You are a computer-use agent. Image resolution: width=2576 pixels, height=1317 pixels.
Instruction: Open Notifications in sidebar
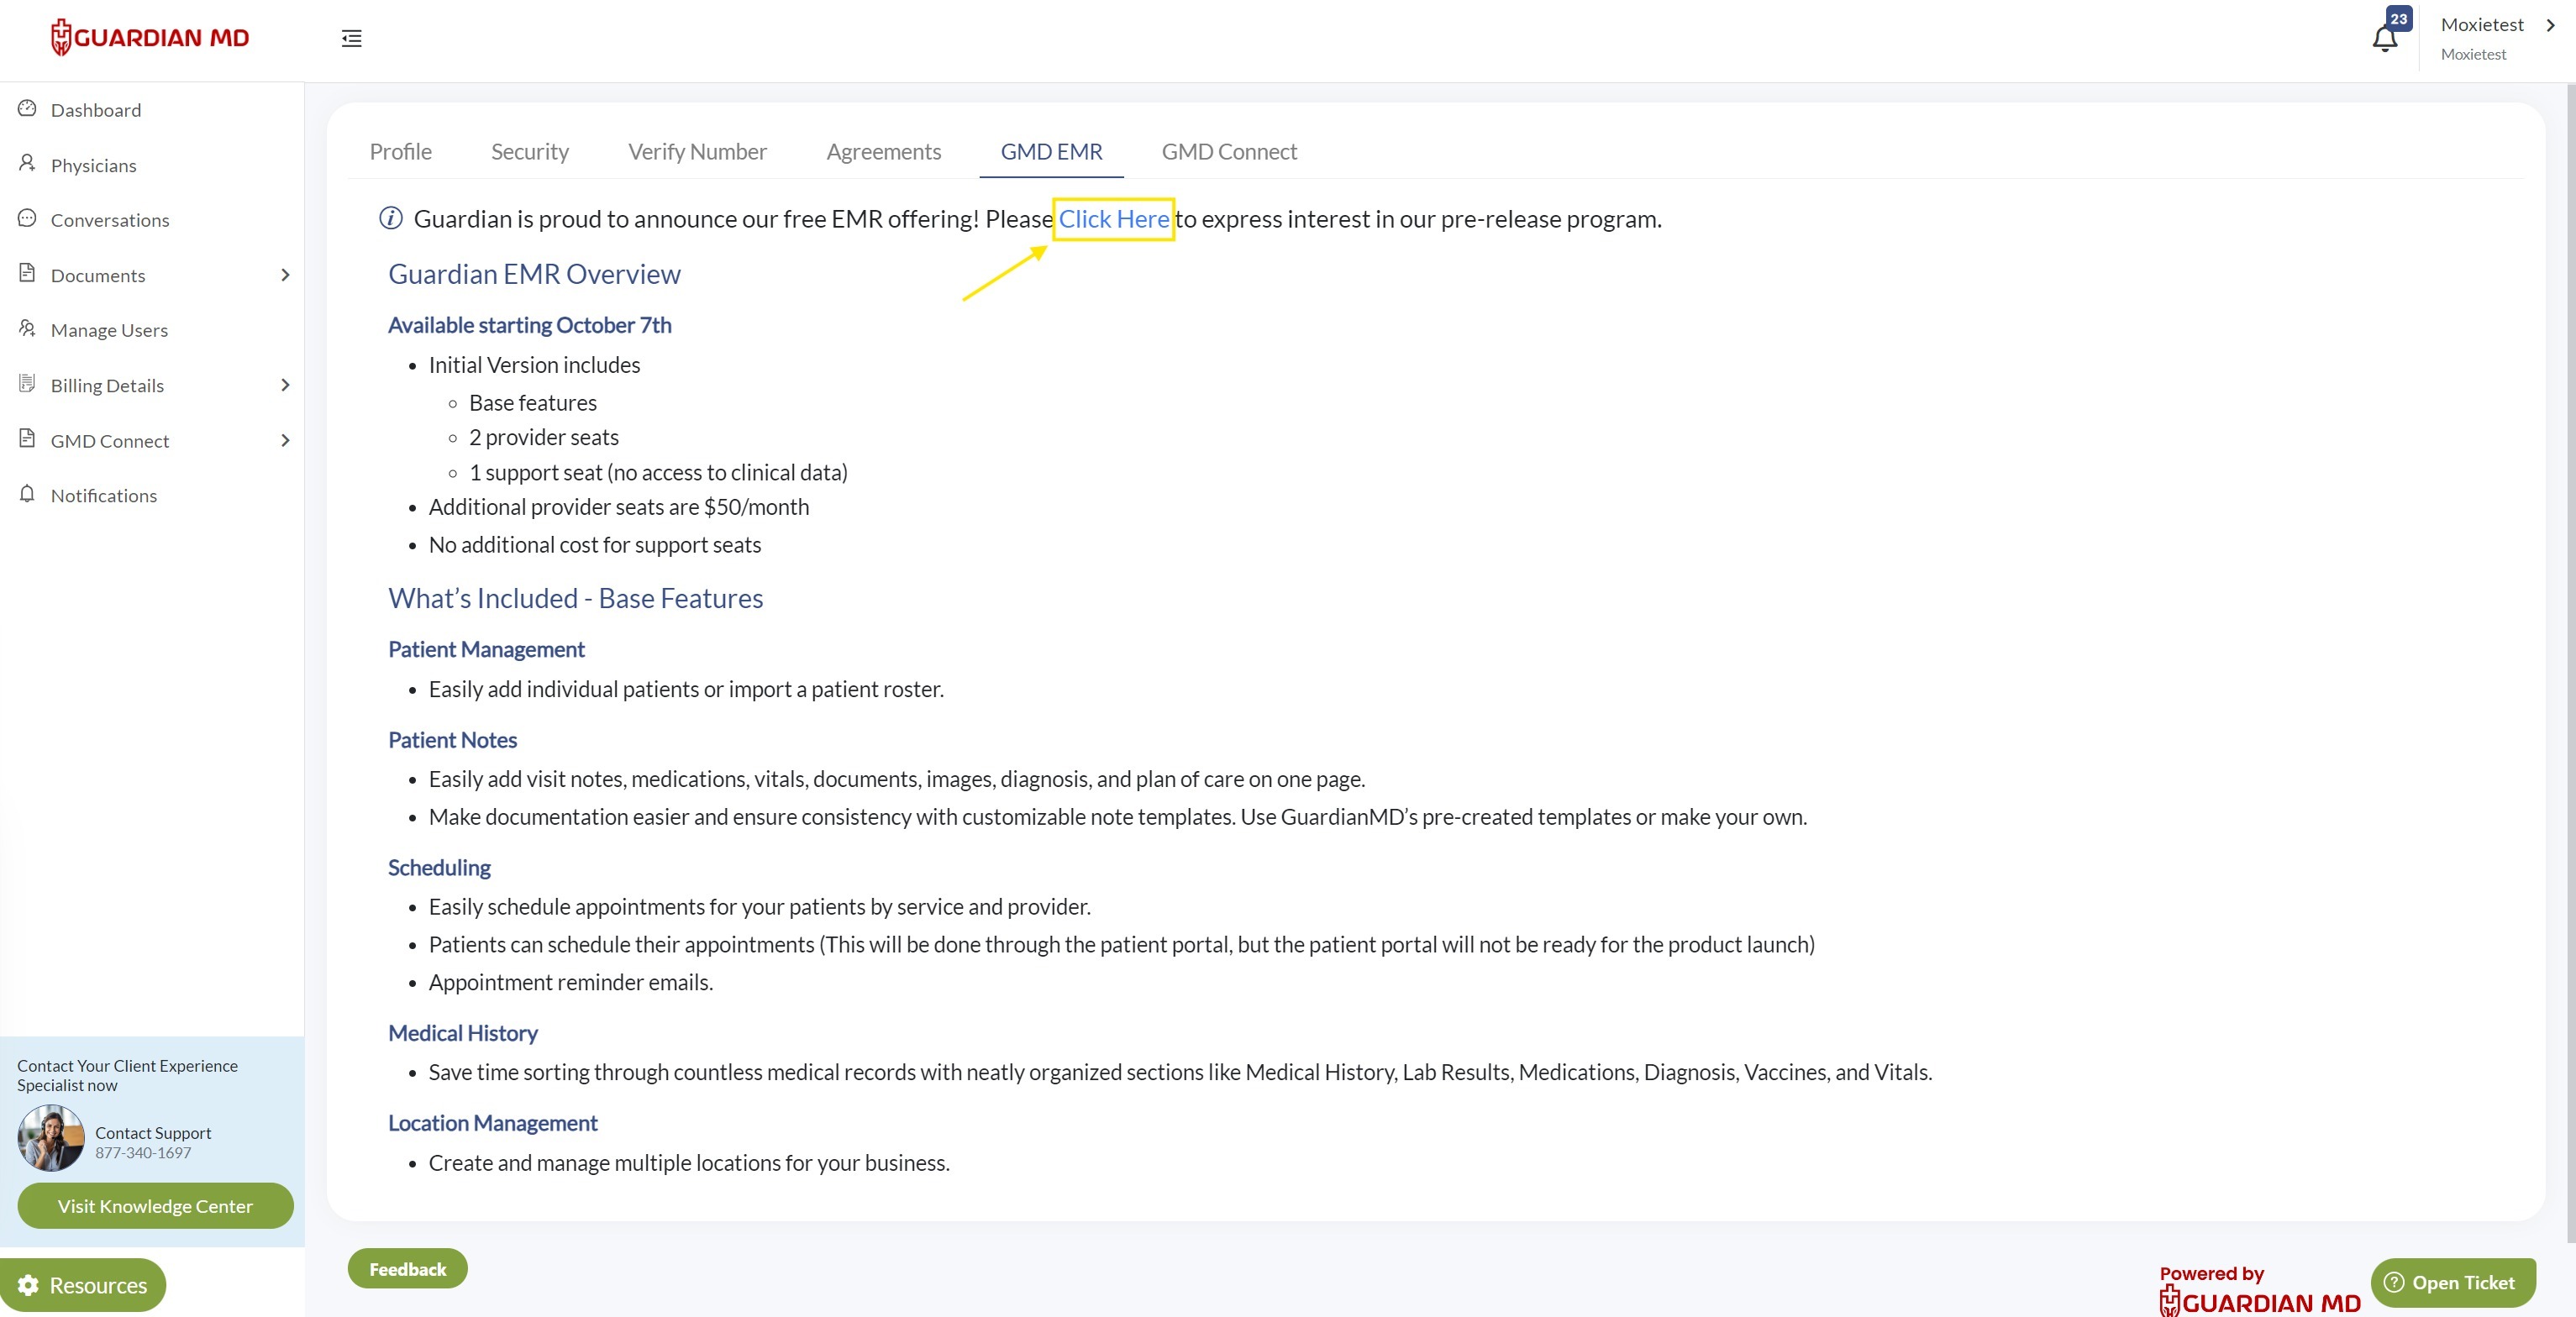click(104, 495)
